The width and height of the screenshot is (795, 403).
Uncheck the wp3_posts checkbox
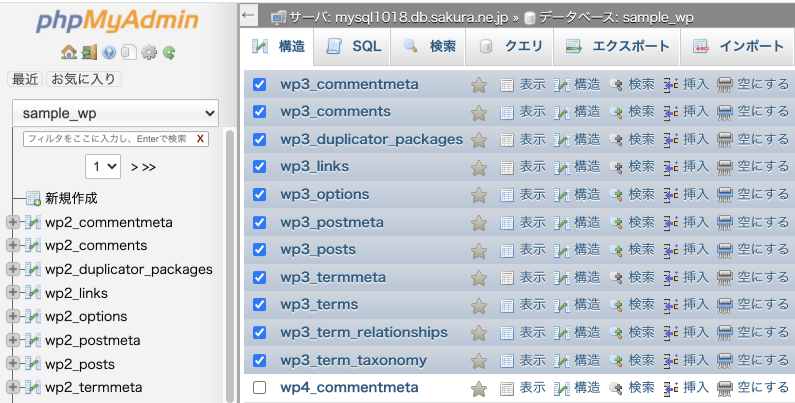coord(259,249)
